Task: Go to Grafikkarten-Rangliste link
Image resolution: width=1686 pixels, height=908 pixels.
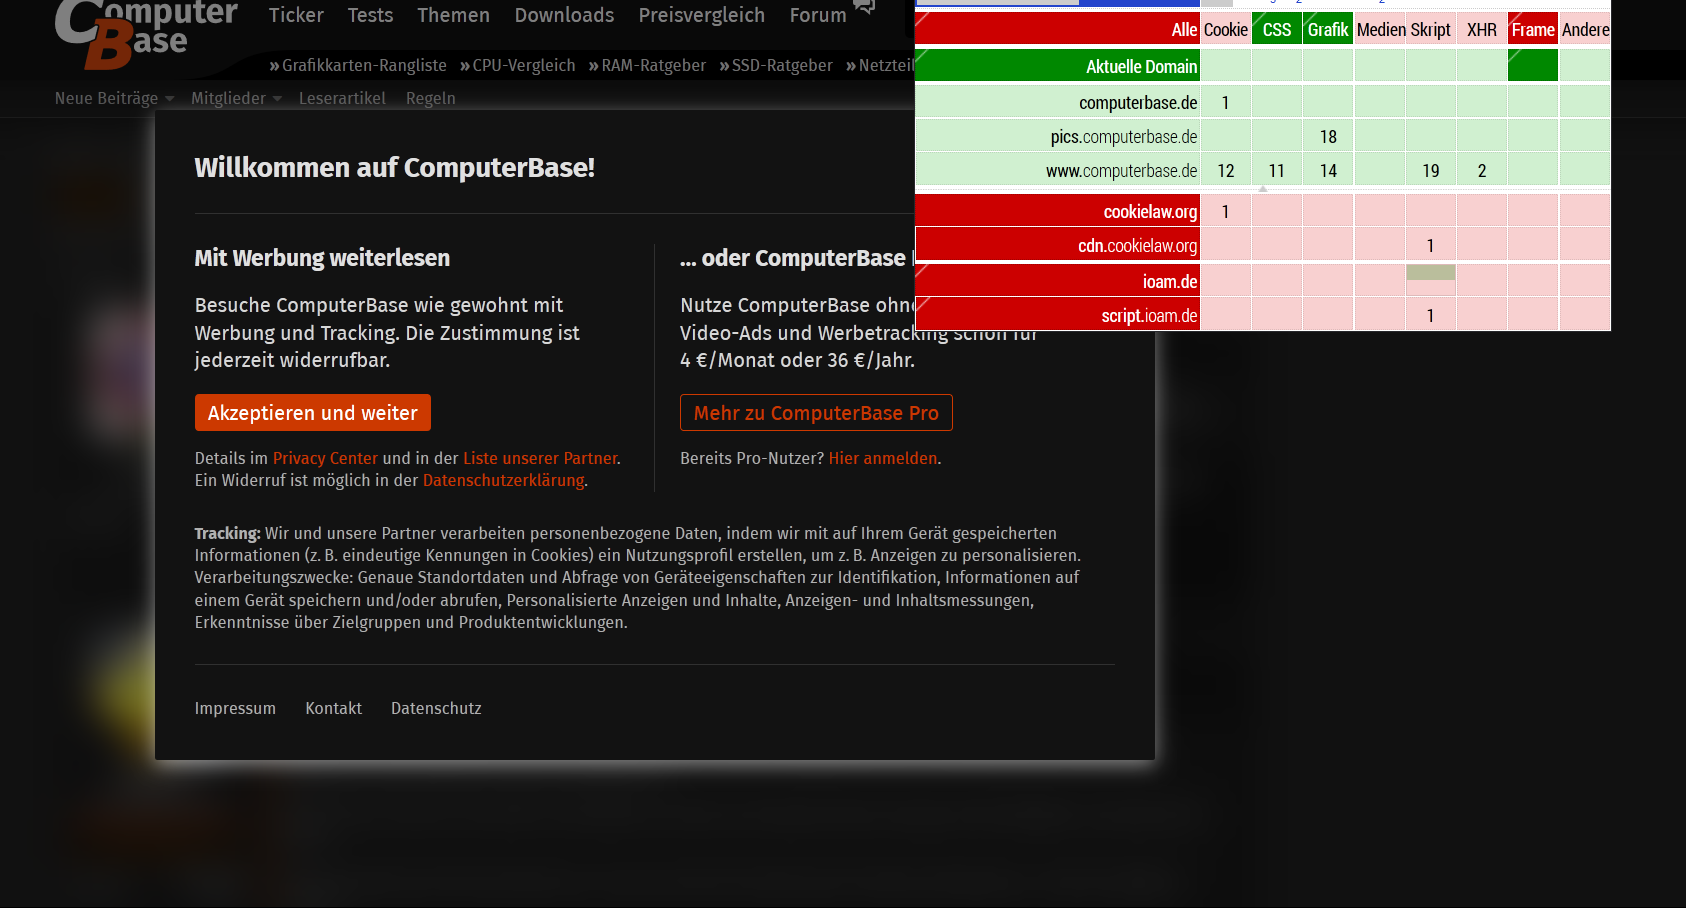Action: (x=358, y=65)
